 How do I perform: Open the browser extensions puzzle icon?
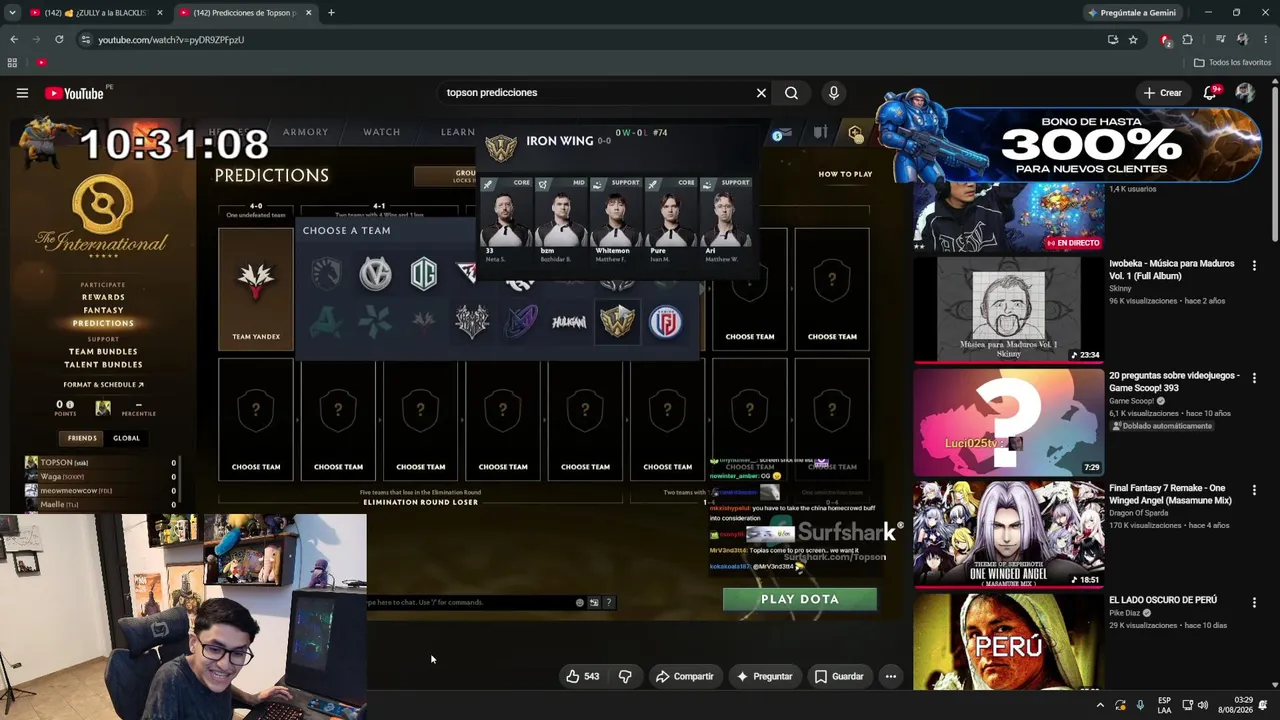[1187, 39]
